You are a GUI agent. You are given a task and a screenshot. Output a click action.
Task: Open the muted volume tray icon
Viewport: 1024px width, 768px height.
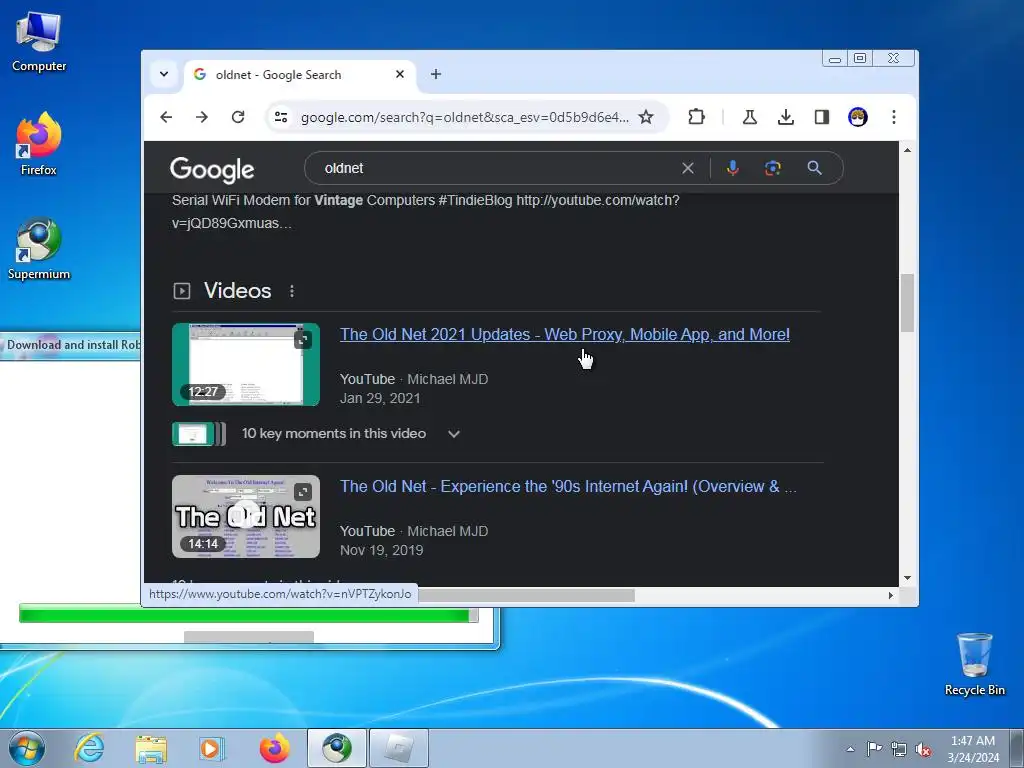coord(923,749)
